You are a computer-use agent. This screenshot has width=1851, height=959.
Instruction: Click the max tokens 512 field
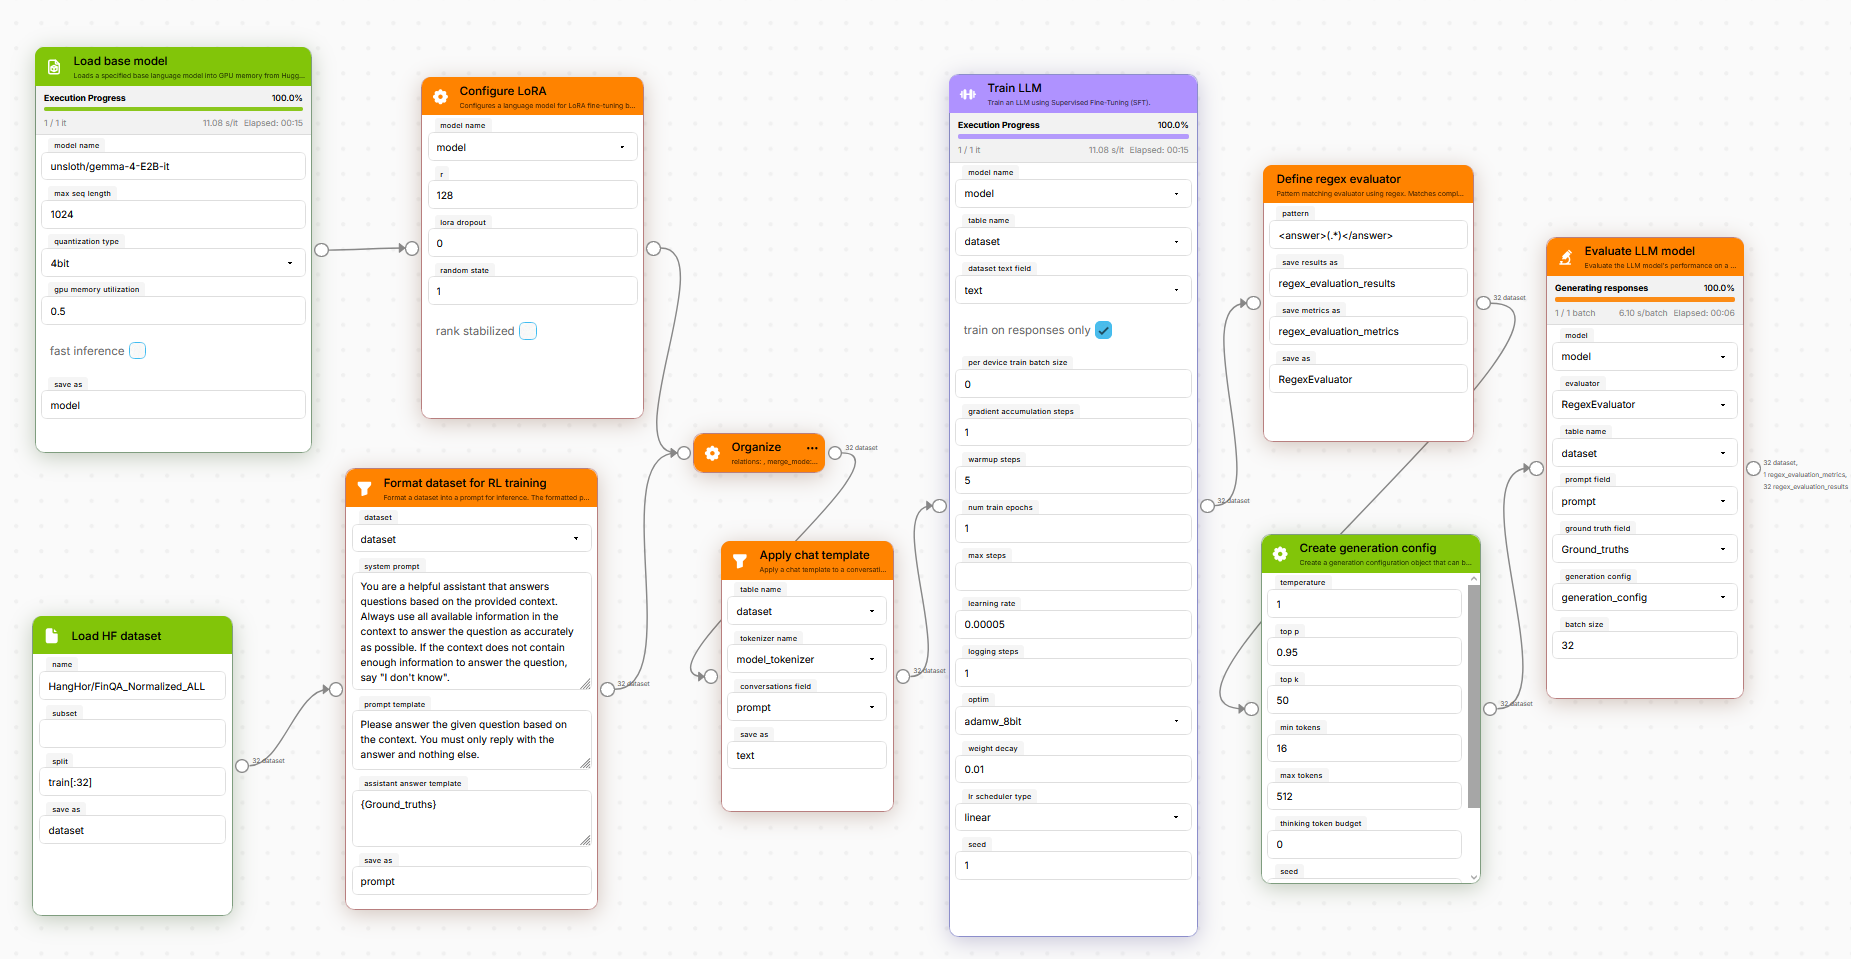(1365, 796)
